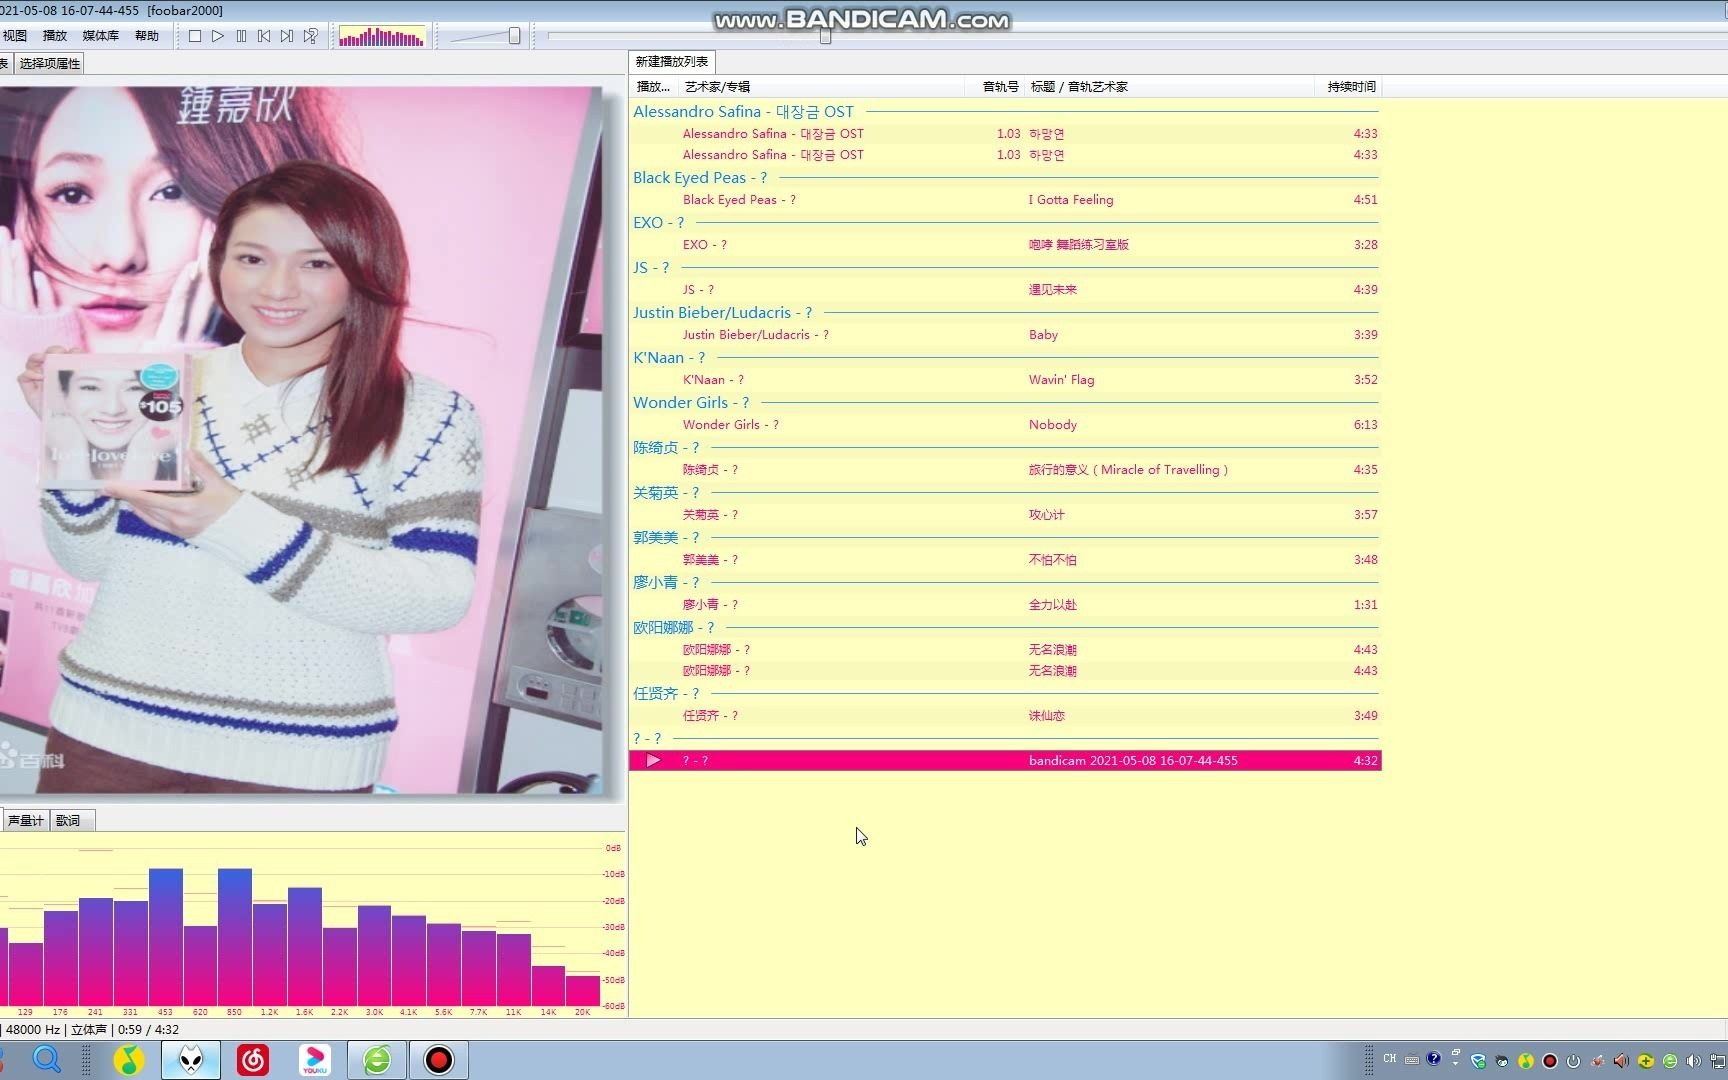
Task: Click the CH input language indicator
Action: pos(1390,1059)
